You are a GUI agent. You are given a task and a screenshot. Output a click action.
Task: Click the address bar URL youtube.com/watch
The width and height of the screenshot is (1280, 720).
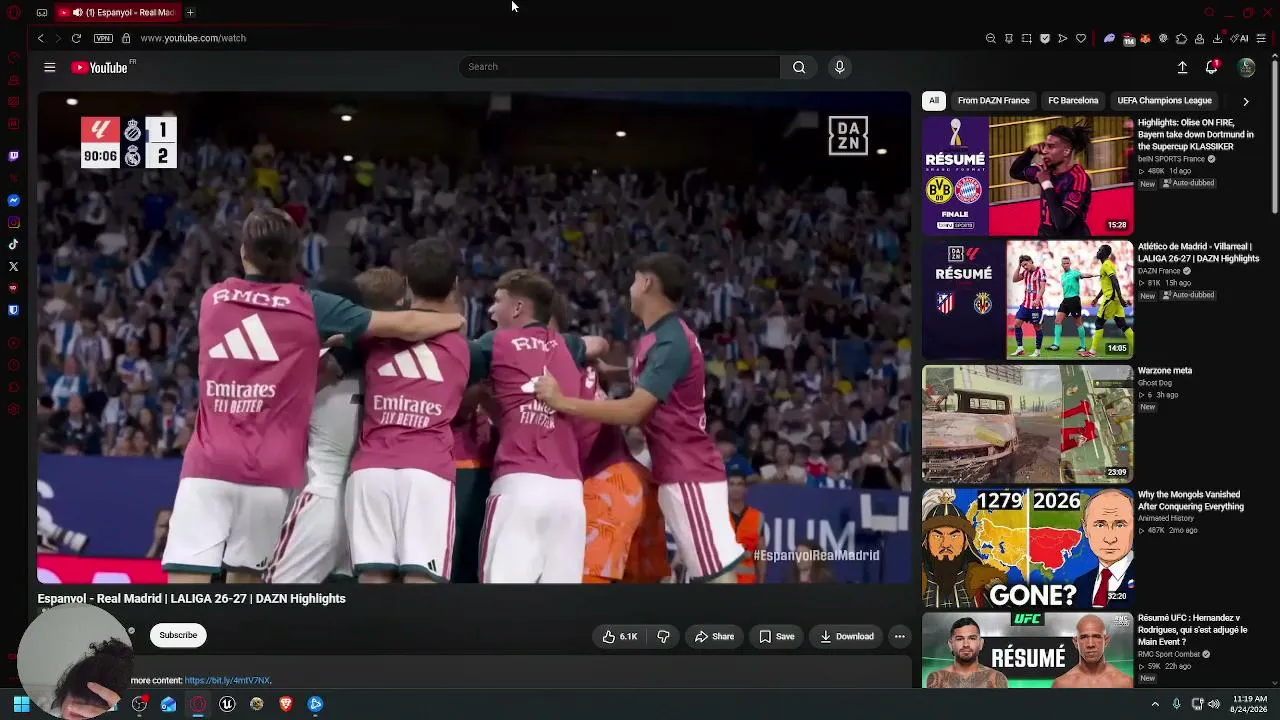coord(193,38)
